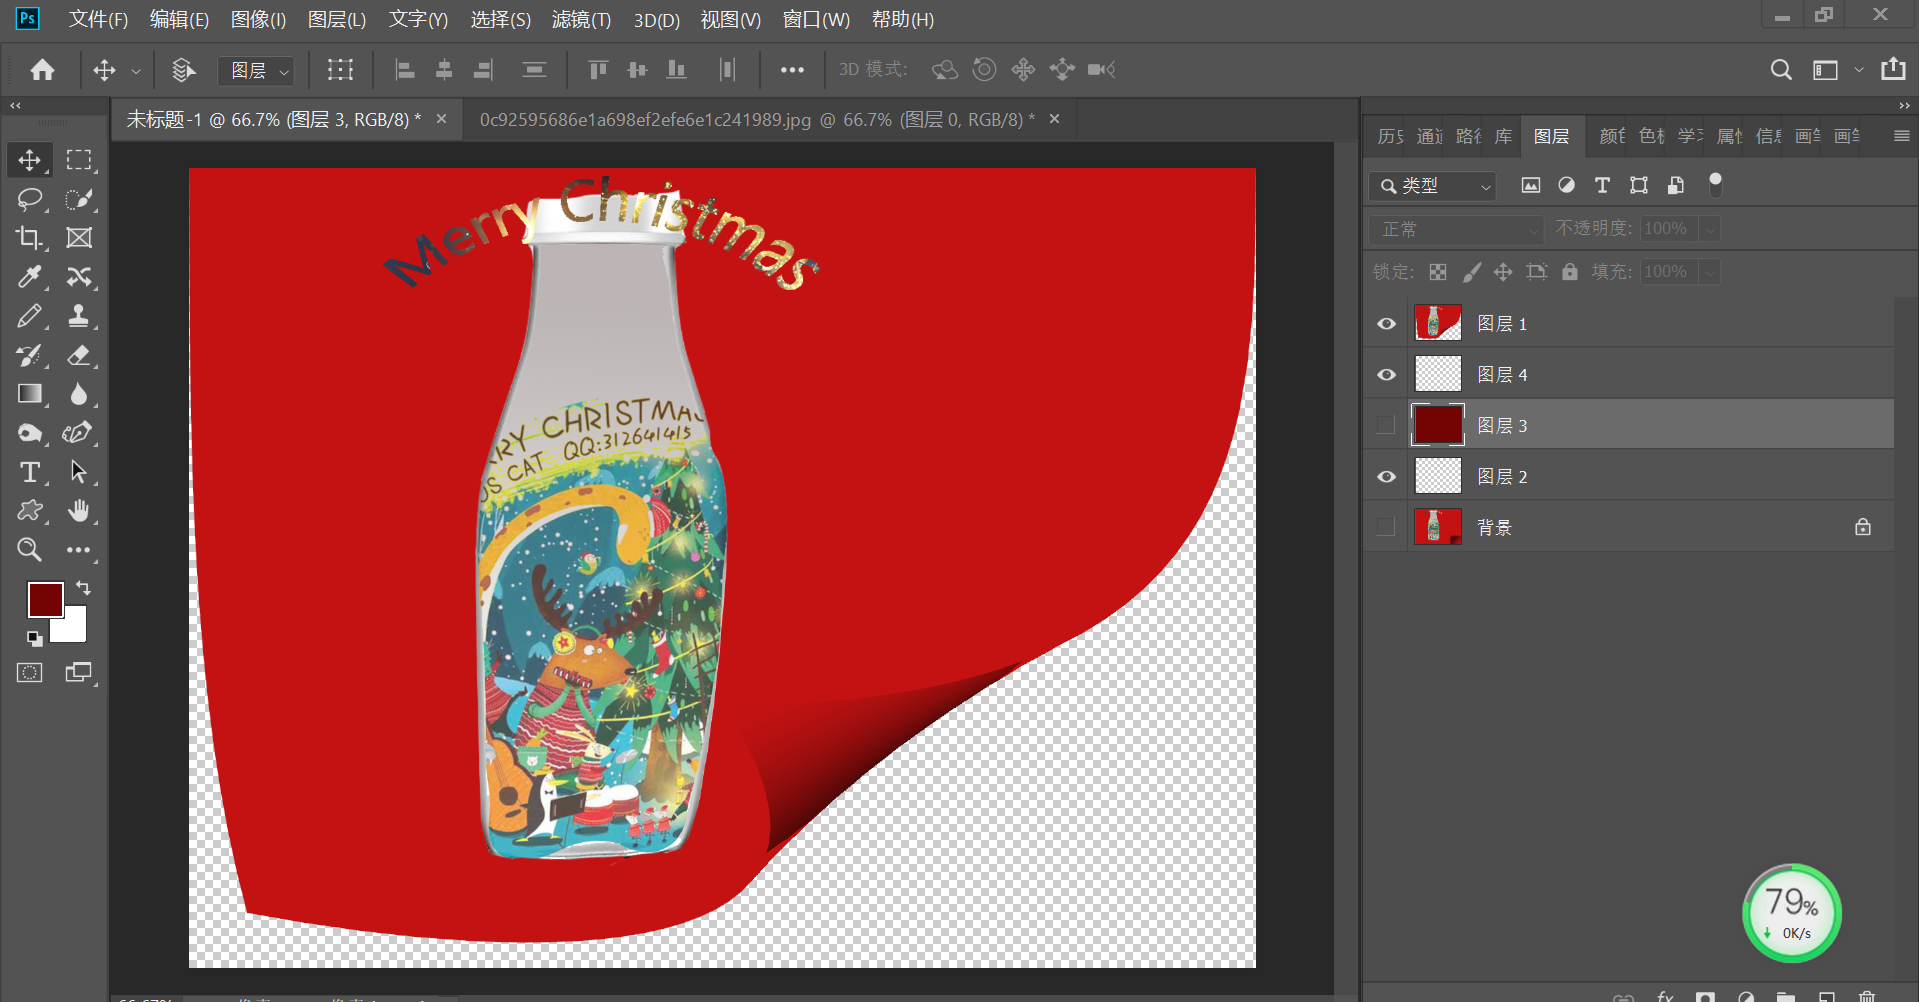Screen dimensions: 1919x1002
Task: Select the Brush tool
Action: (x=29, y=316)
